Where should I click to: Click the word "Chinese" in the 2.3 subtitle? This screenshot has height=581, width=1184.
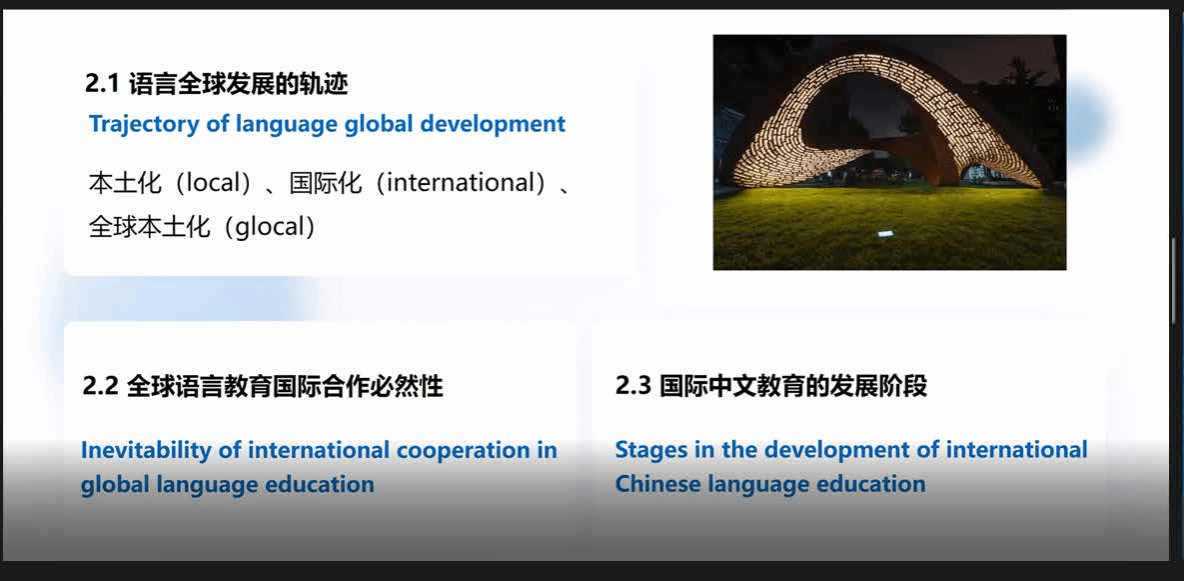point(658,484)
